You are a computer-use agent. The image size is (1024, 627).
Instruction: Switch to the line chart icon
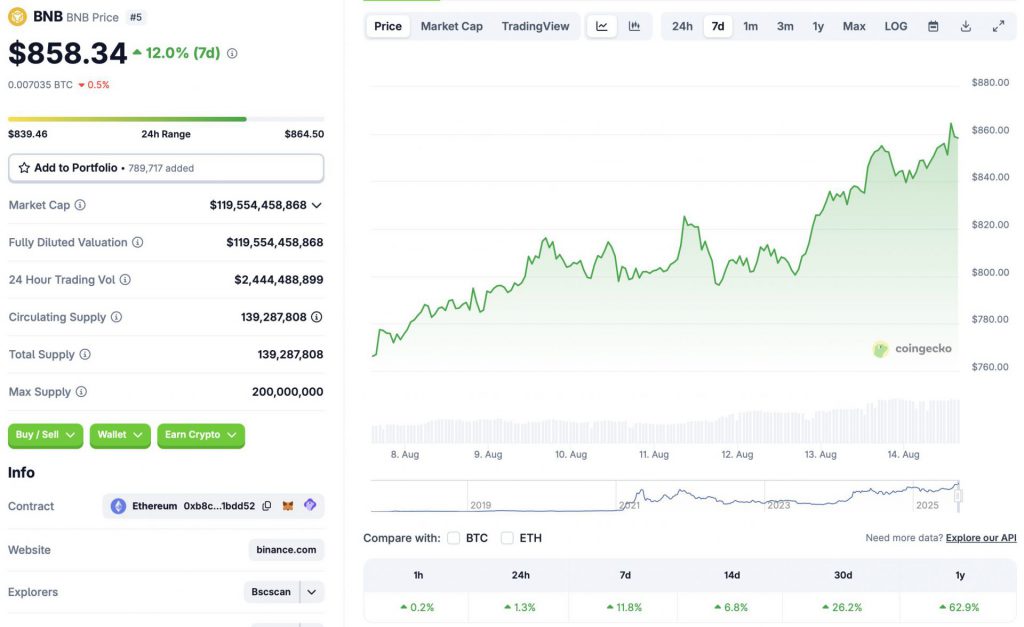coord(601,26)
